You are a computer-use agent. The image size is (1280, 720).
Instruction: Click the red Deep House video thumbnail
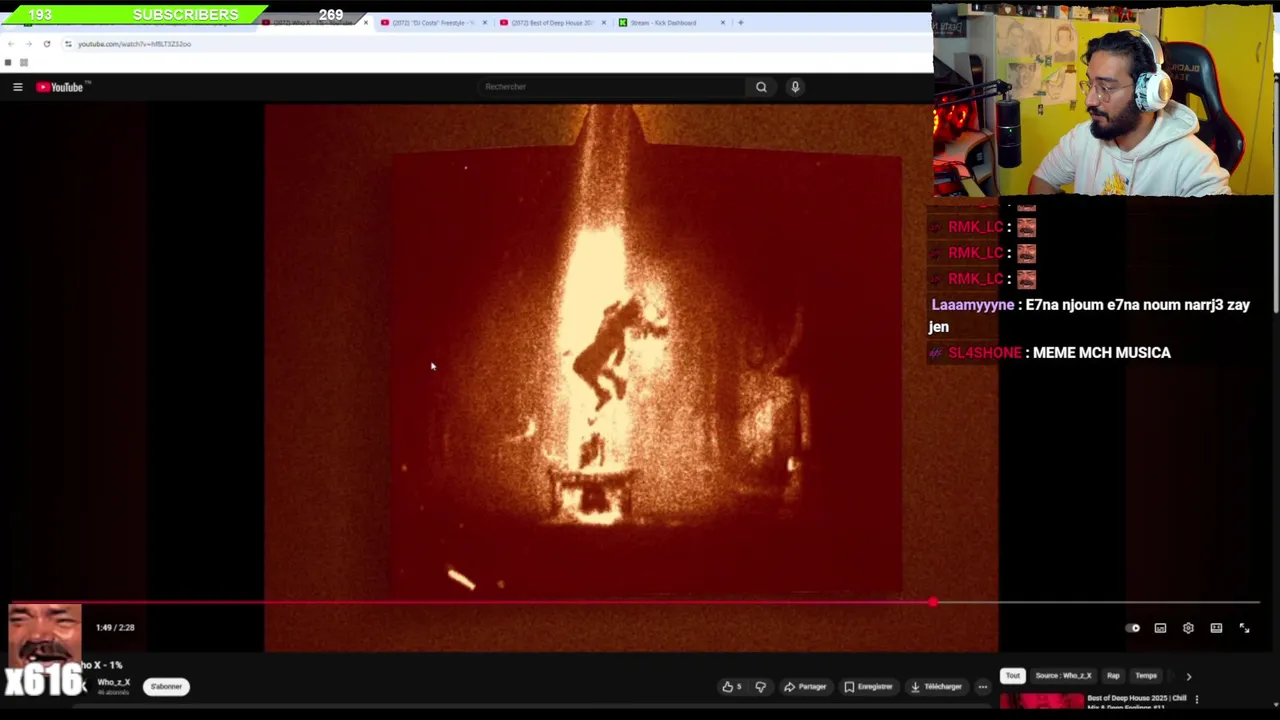(1041, 702)
